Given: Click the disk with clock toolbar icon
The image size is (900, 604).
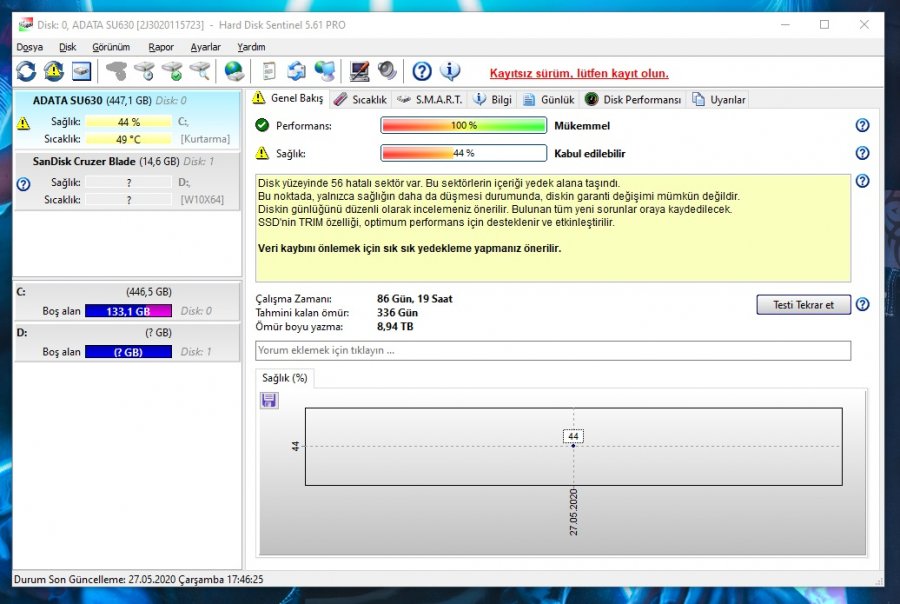Looking at the screenshot, I should point(145,71).
